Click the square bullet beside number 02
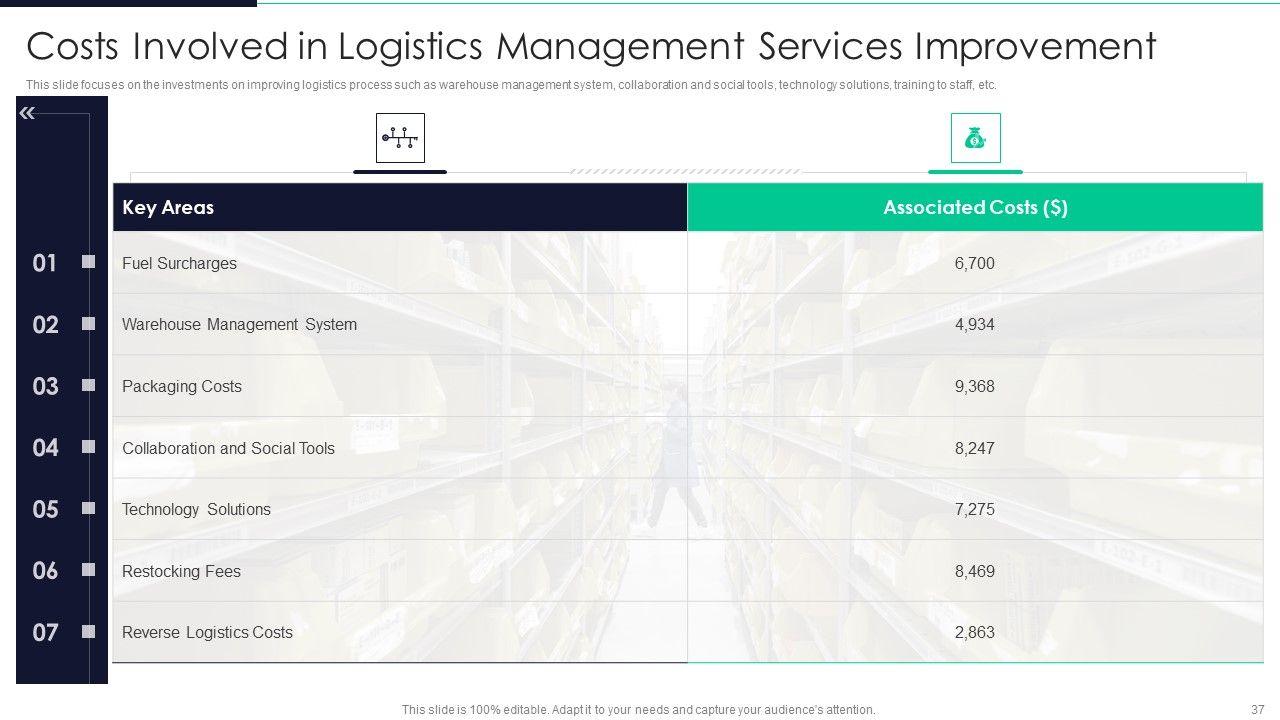This screenshot has height=720, width=1280. [x=89, y=324]
